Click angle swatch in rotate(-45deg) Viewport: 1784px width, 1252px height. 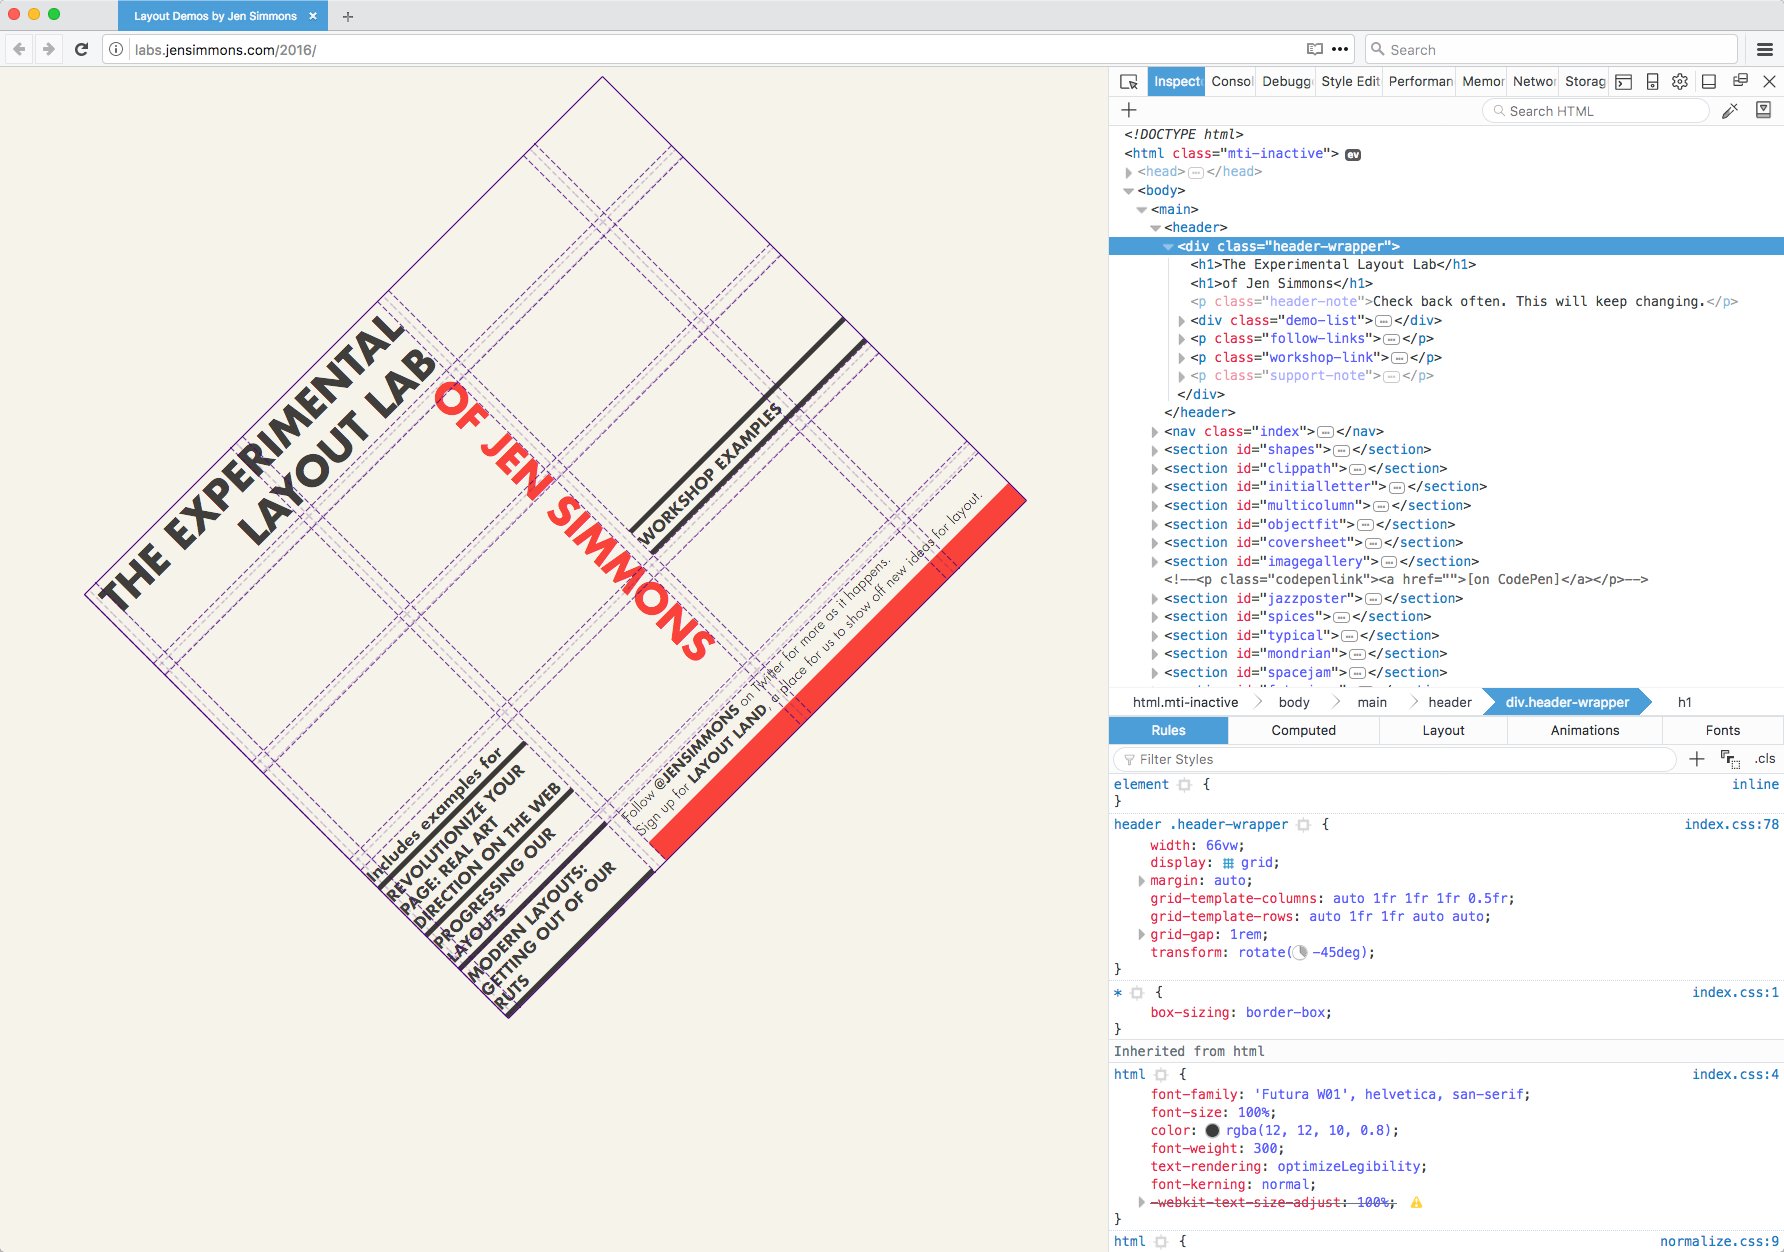point(1300,953)
